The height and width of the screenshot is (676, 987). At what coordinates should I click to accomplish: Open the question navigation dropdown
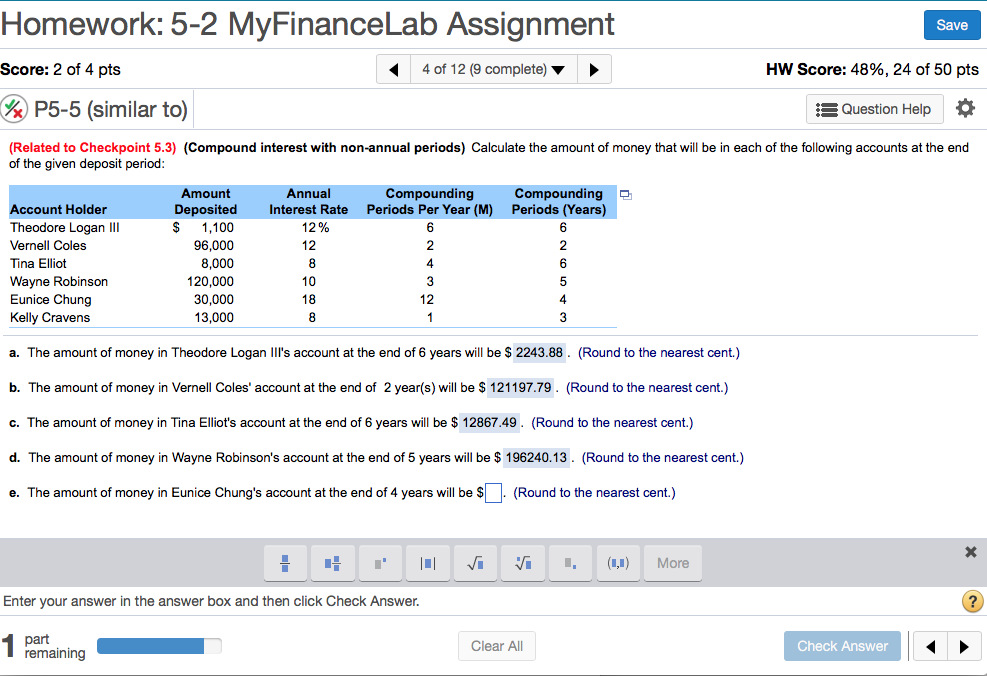point(493,69)
